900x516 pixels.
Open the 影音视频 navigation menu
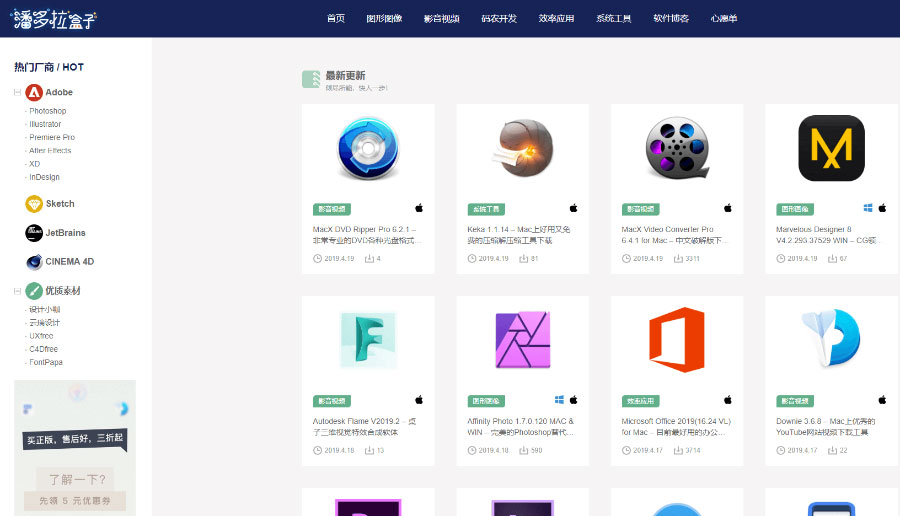coord(441,18)
